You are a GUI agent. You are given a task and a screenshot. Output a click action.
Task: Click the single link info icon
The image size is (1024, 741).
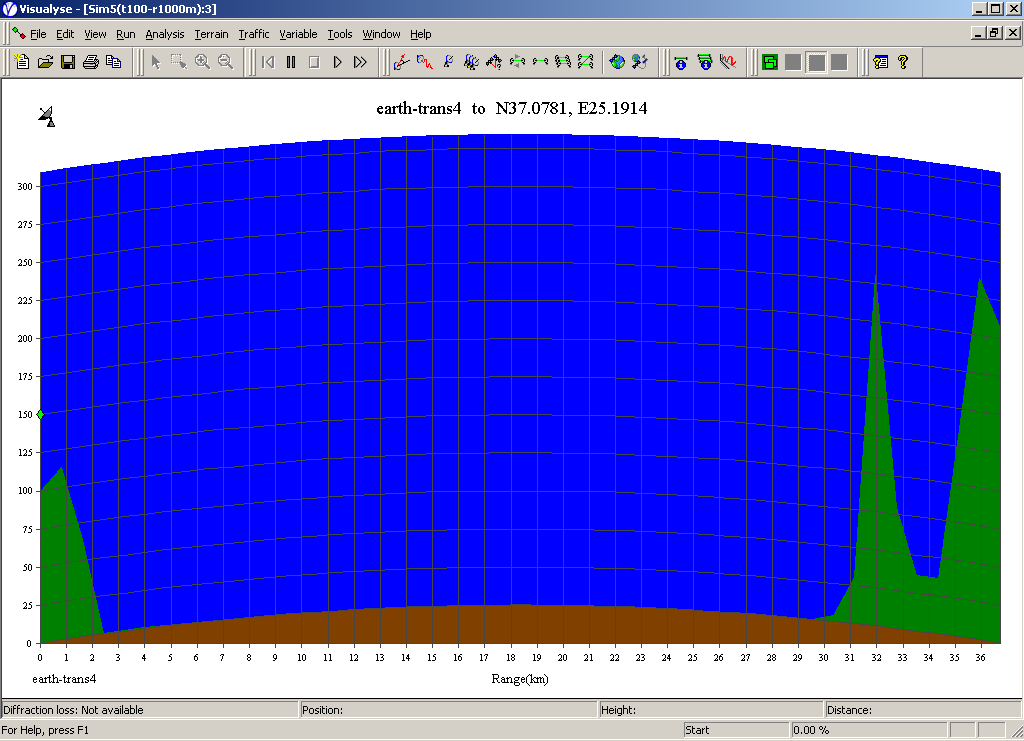(x=681, y=62)
